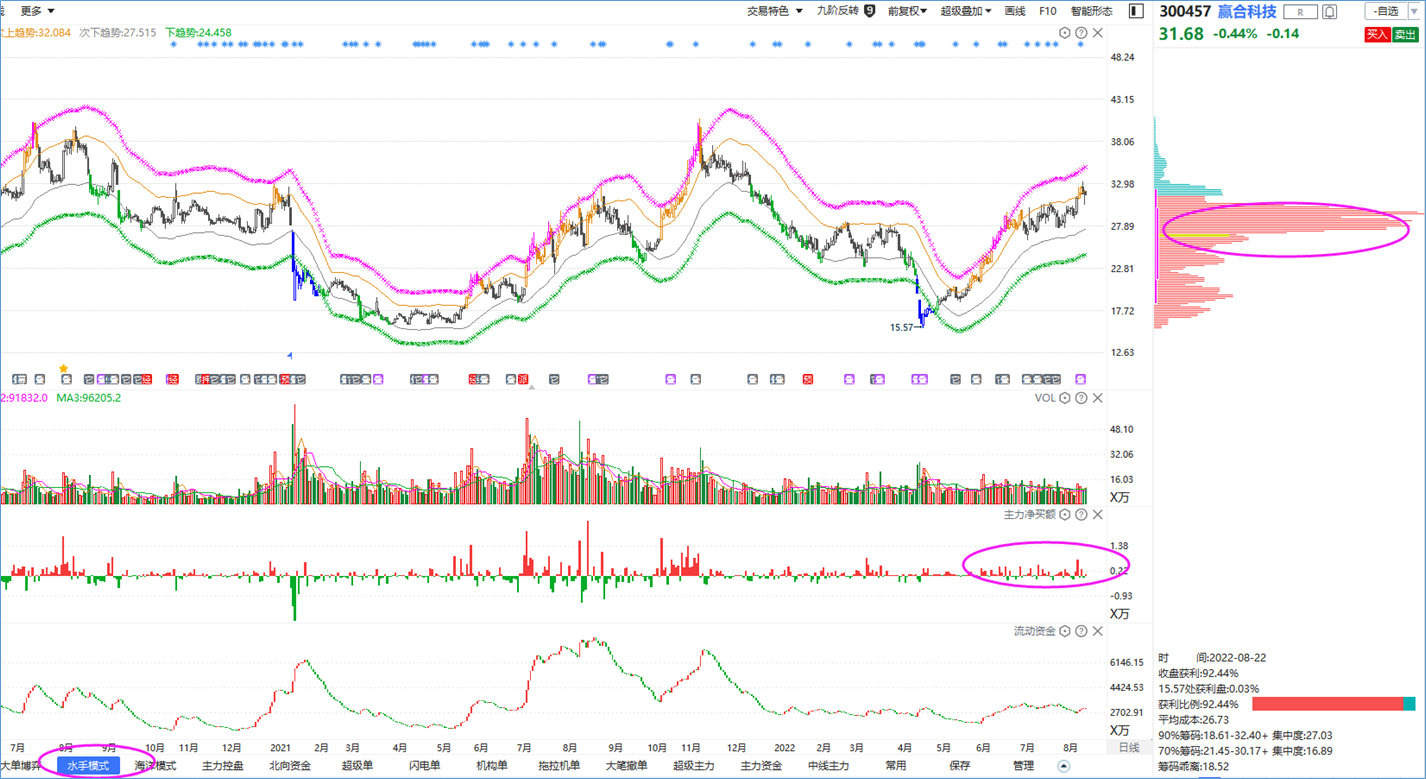Click the bell alert icon beside 赢合科技
Screen dimensions: 1426x779
point(1329,12)
